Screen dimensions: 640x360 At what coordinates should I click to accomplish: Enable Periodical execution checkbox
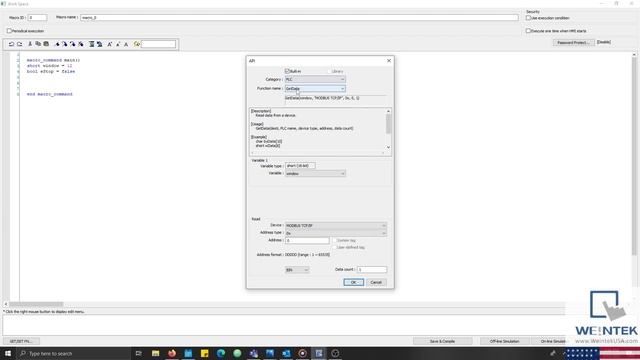pyautogui.click(x=9, y=31)
